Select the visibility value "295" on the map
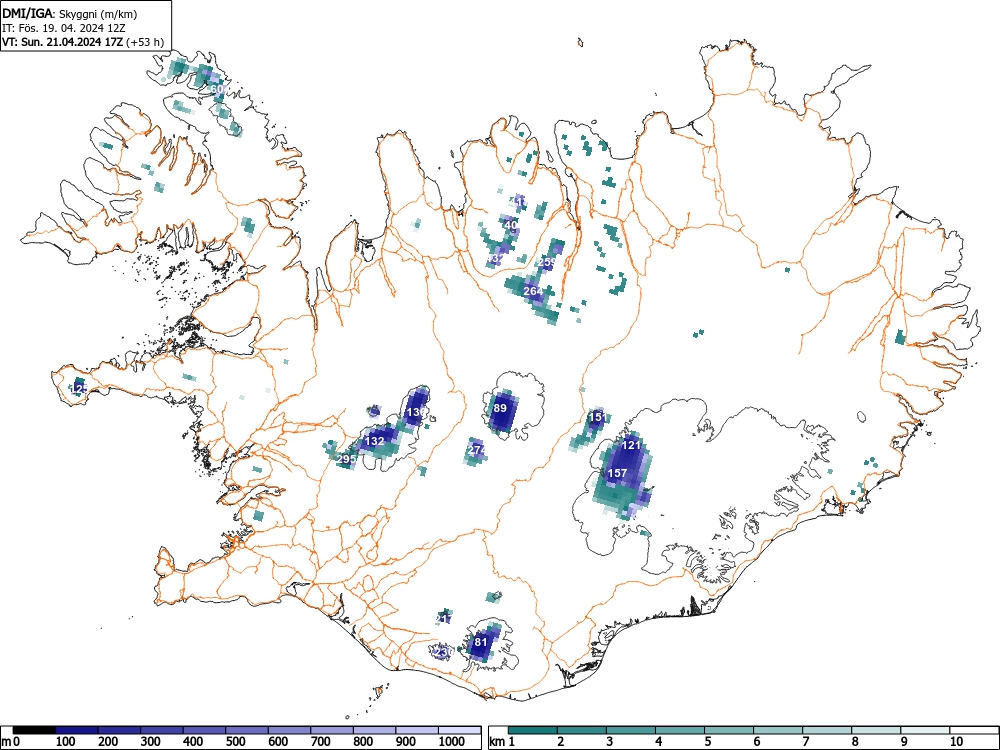 (346, 459)
